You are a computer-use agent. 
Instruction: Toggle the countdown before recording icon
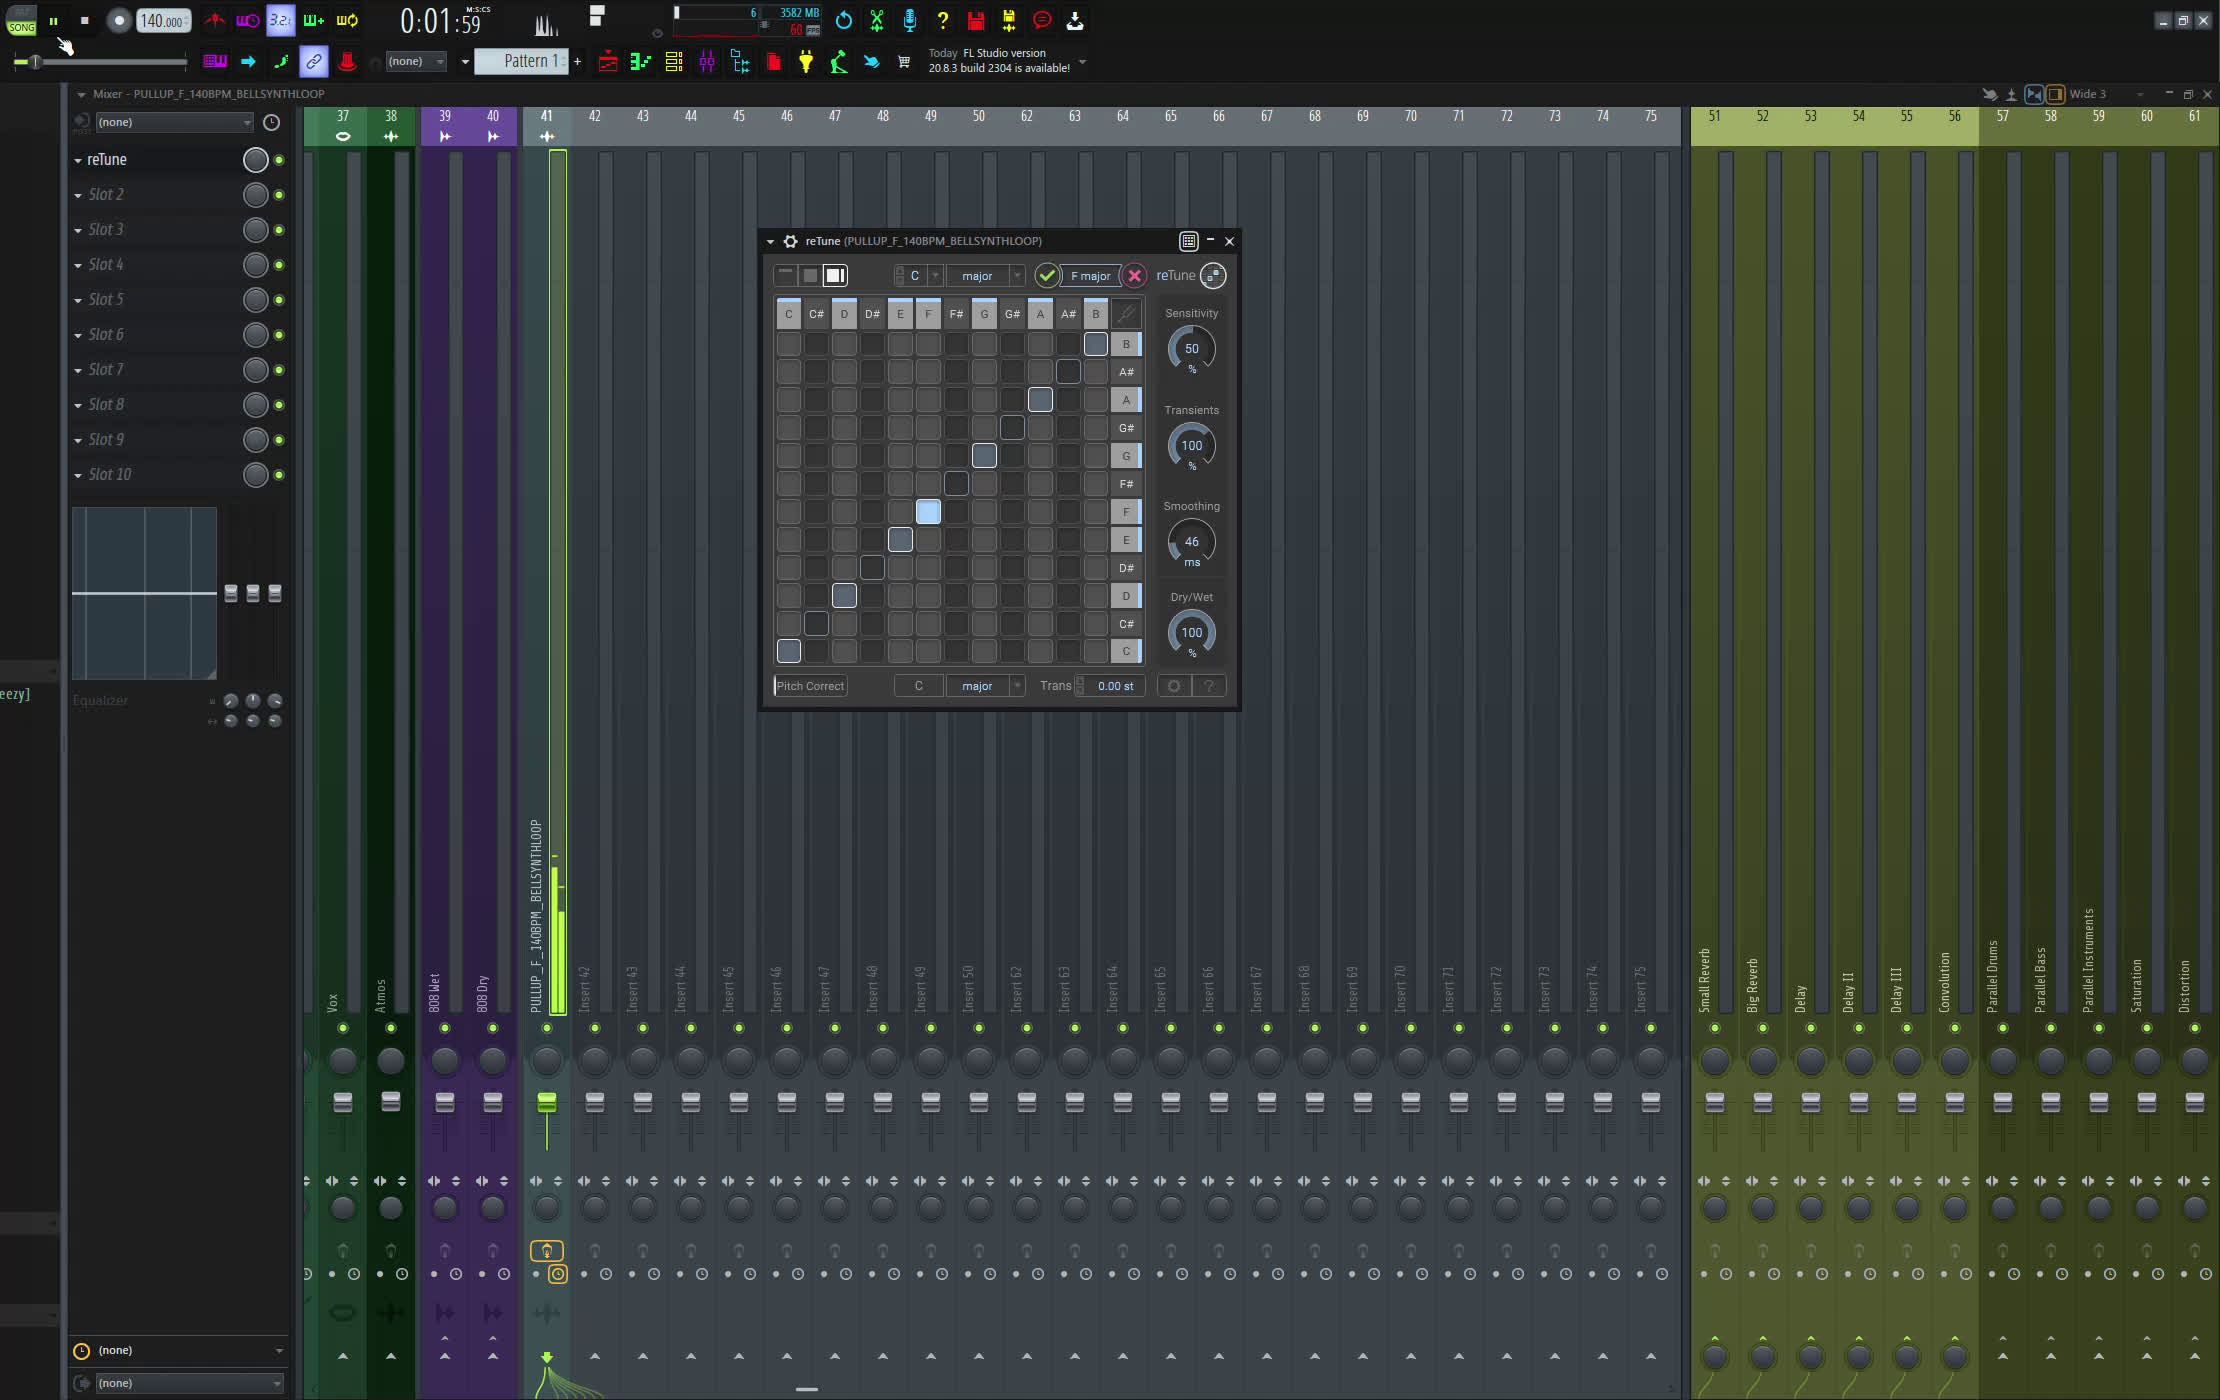point(280,20)
